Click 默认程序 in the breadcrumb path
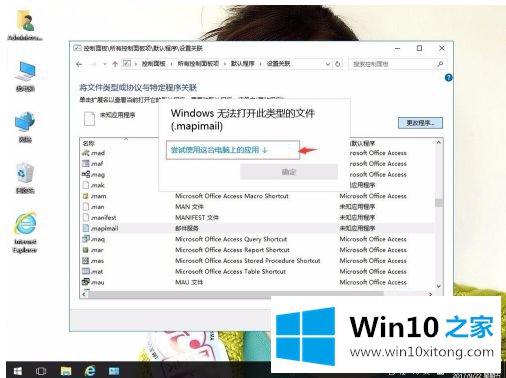This screenshot has width=506, height=378. point(243,64)
